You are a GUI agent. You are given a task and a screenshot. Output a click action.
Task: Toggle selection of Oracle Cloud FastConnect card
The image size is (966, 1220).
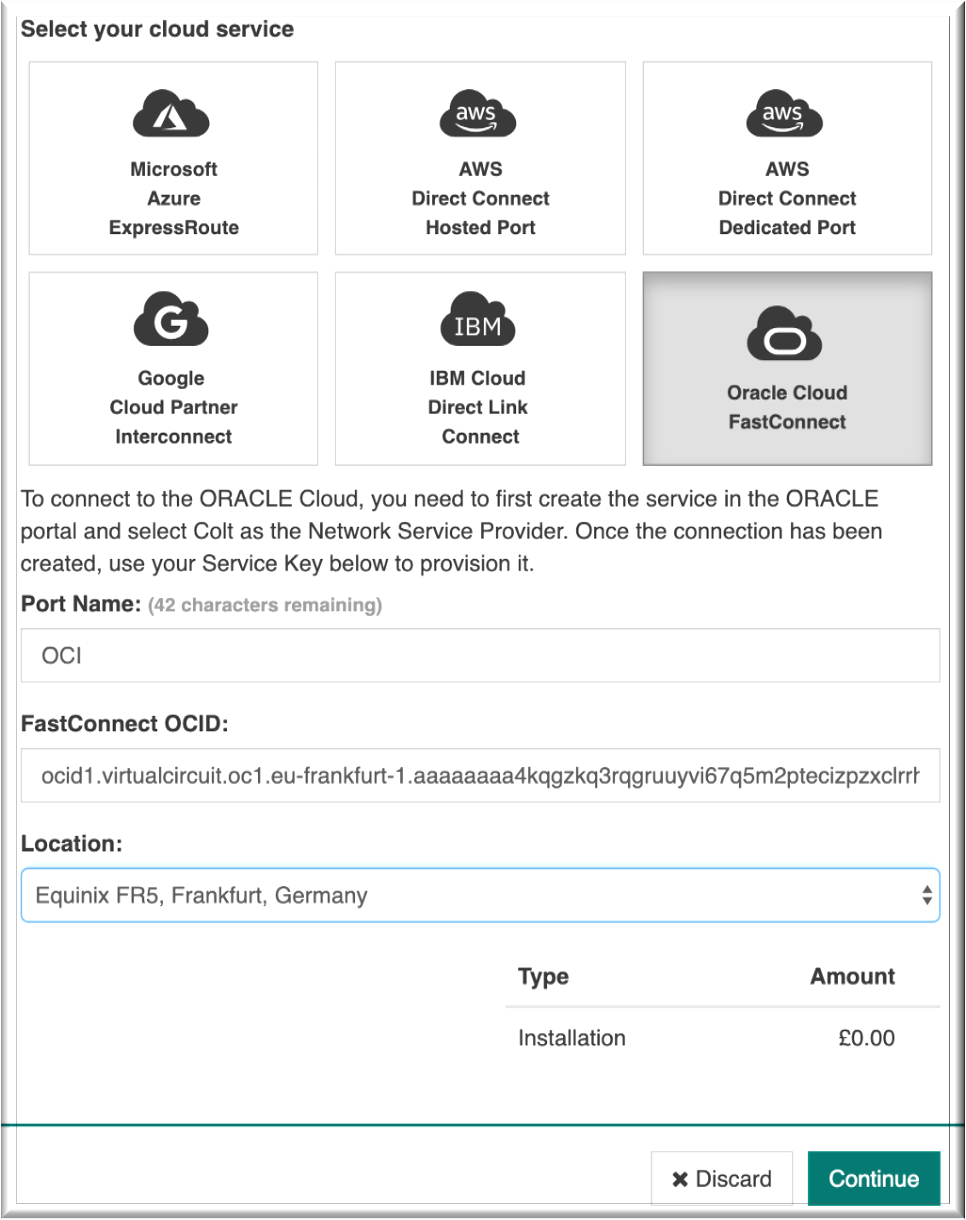(786, 367)
